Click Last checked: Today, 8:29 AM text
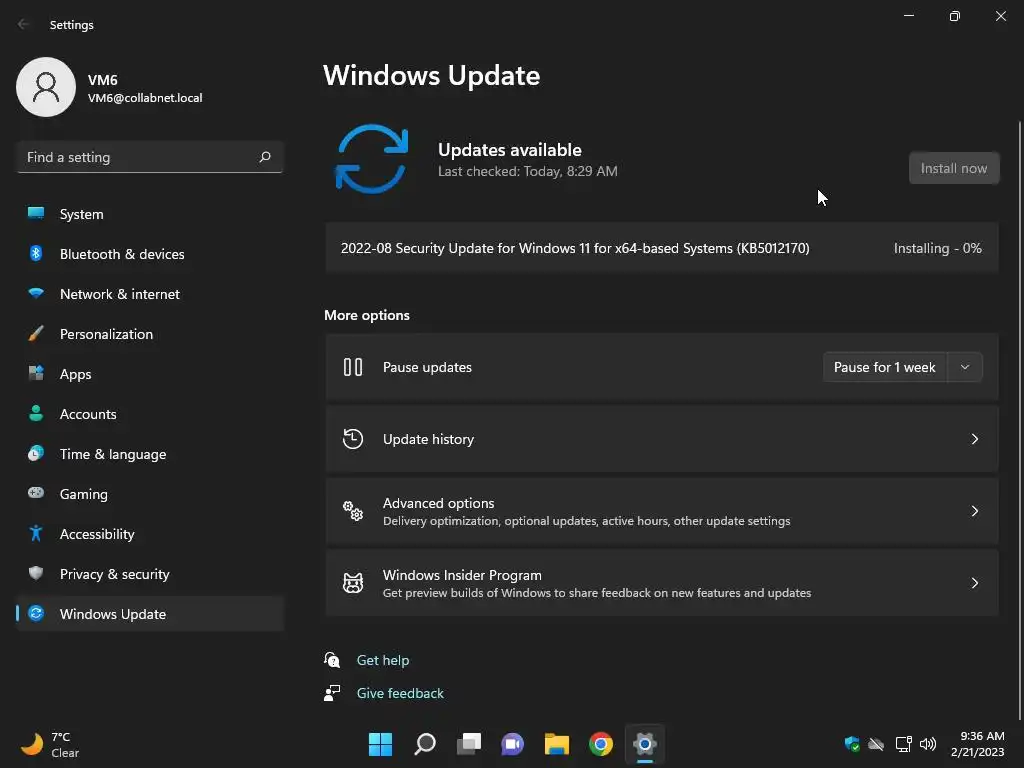Image resolution: width=1024 pixels, height=768 pixels. coord(528,171)
